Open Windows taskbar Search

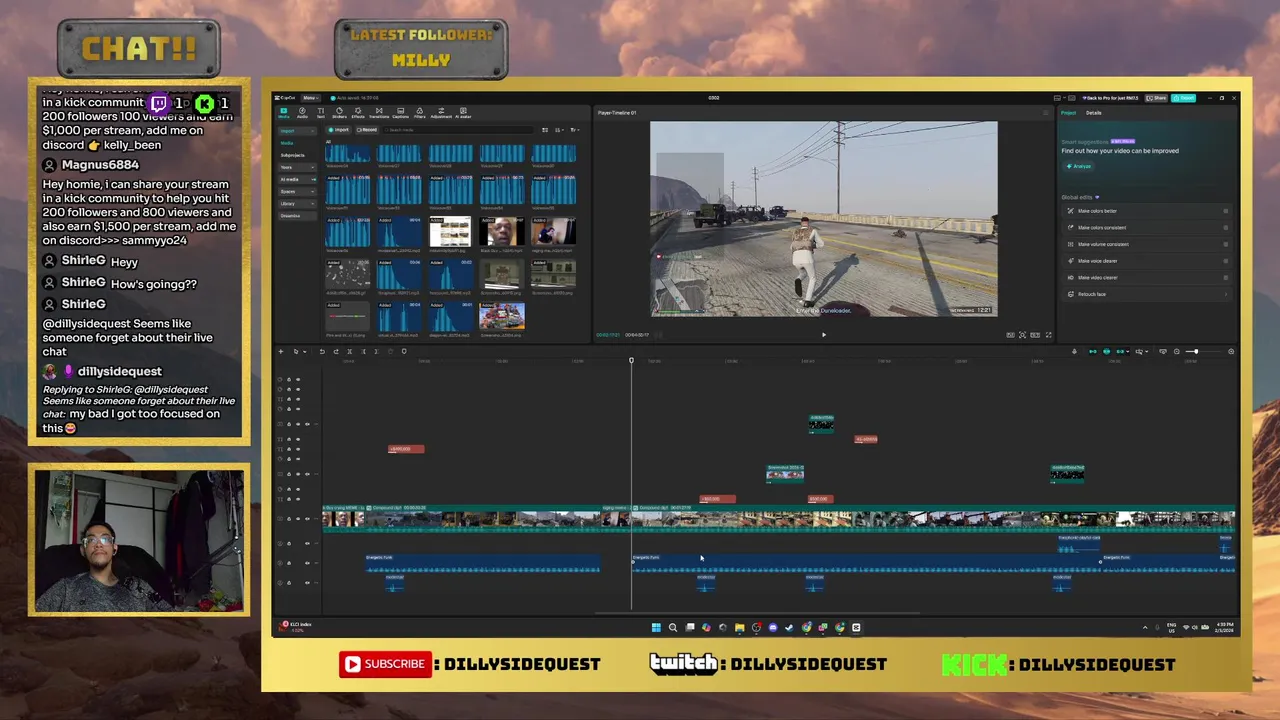(673, 627)
